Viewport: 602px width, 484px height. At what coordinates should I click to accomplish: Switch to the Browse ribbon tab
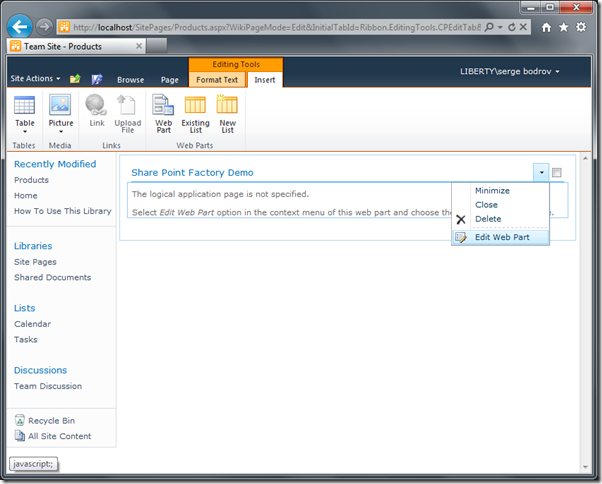[131, 80]
